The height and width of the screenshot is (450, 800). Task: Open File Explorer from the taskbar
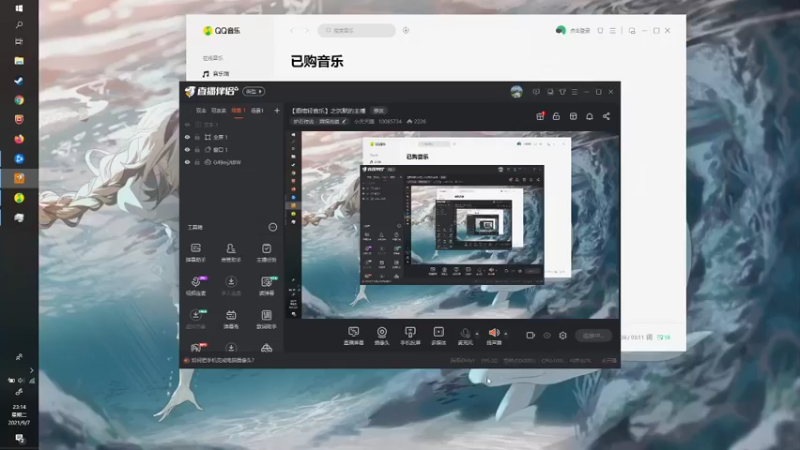click(x=19, y=61)
